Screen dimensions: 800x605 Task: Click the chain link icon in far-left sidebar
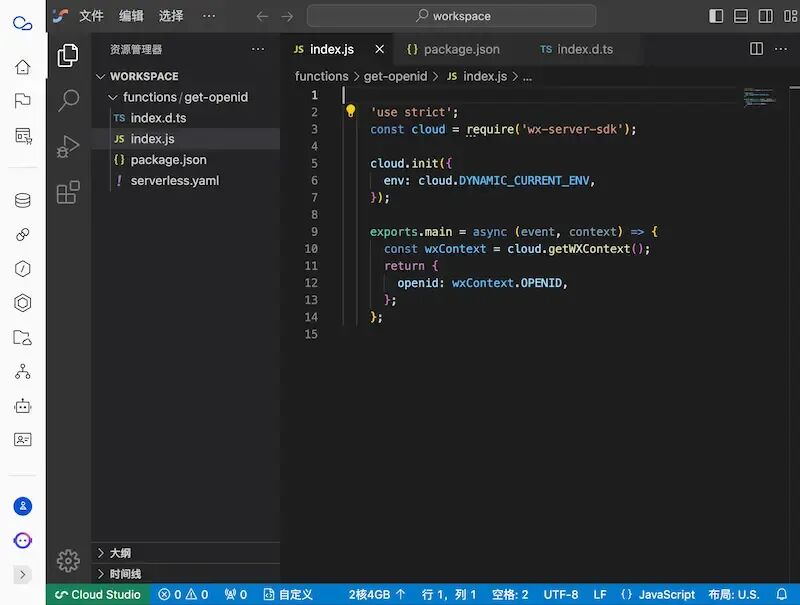click(x=22, y=235)
